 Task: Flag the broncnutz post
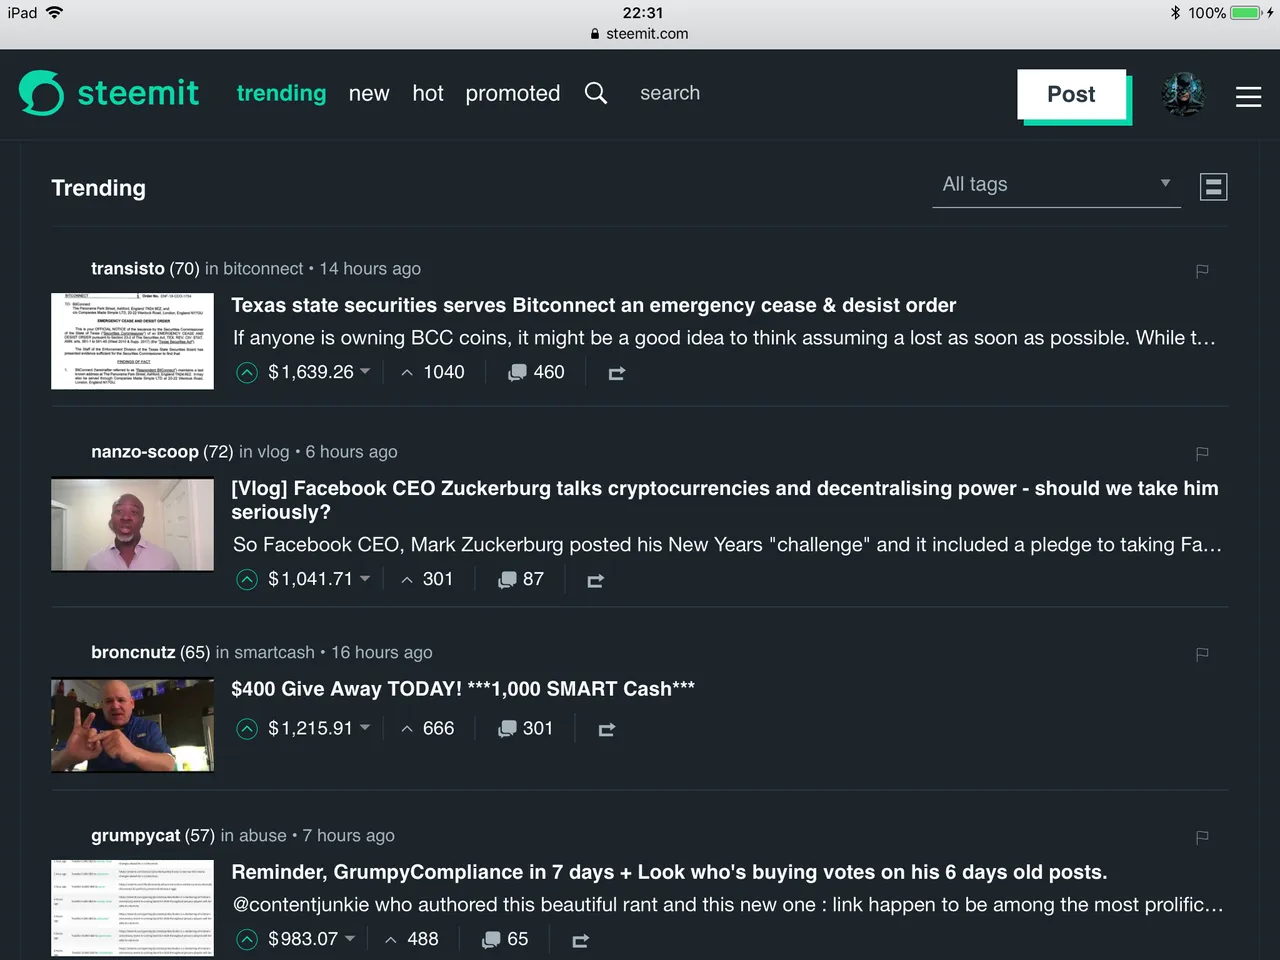[x=1202, y=654]
